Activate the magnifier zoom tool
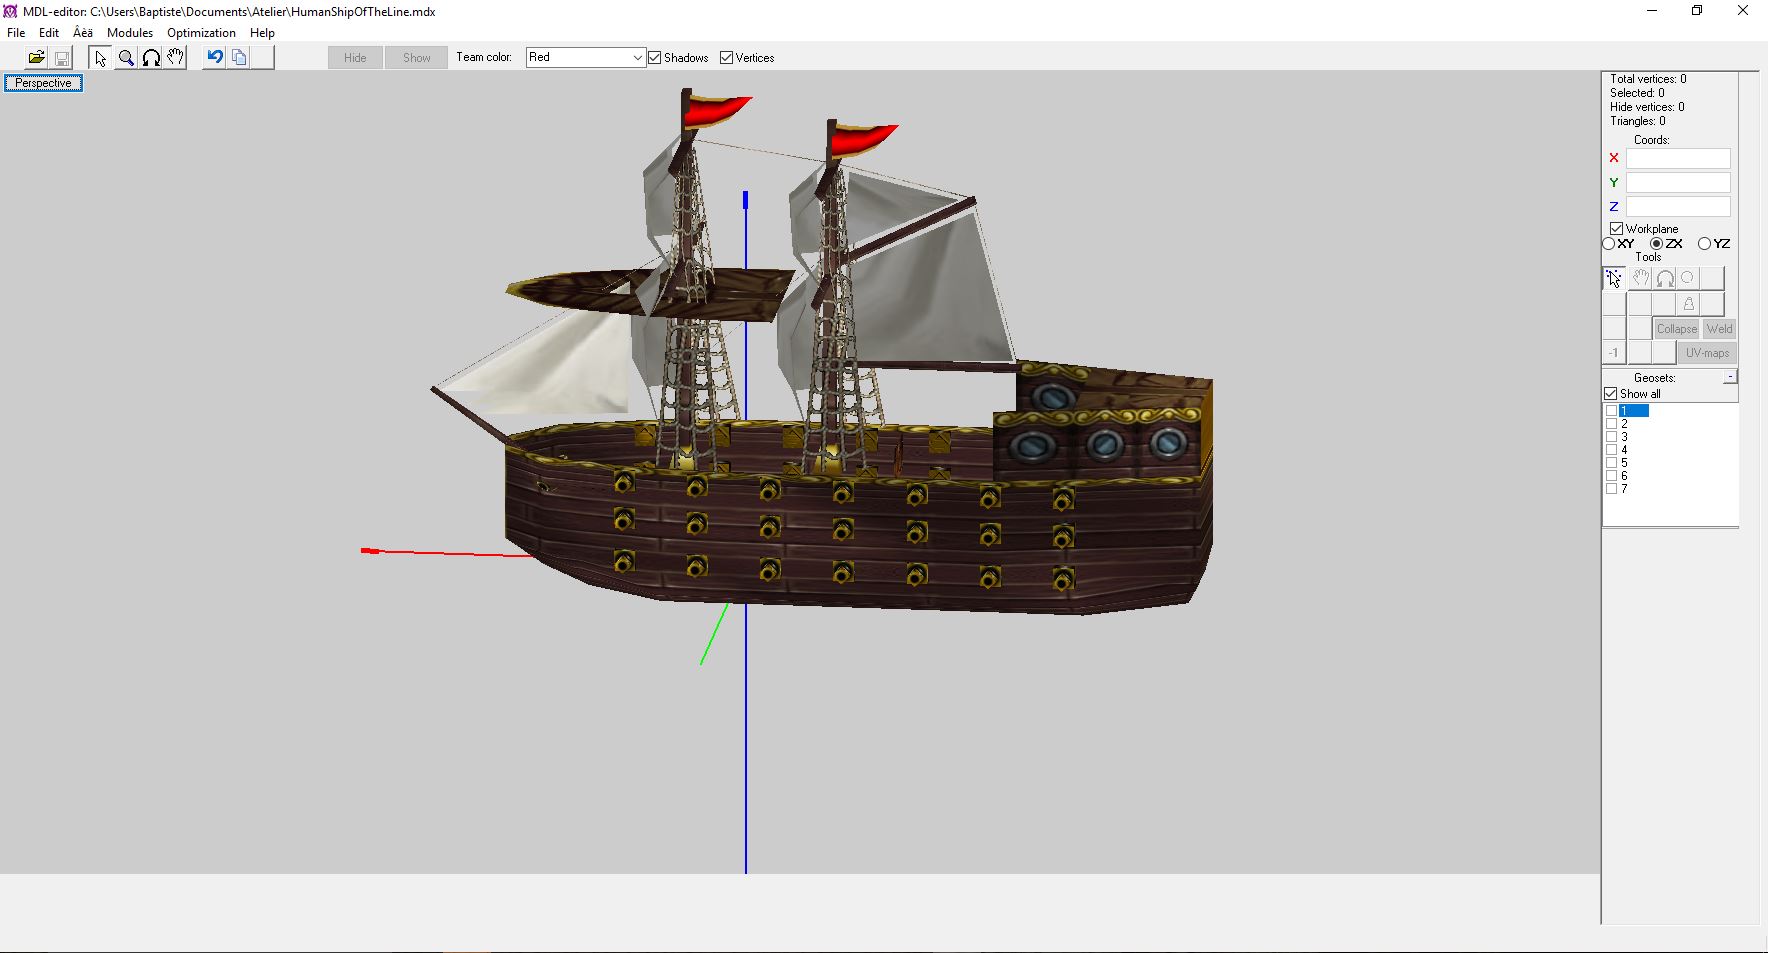Screen dimensions: 1768x953 (x=126, y=58)
